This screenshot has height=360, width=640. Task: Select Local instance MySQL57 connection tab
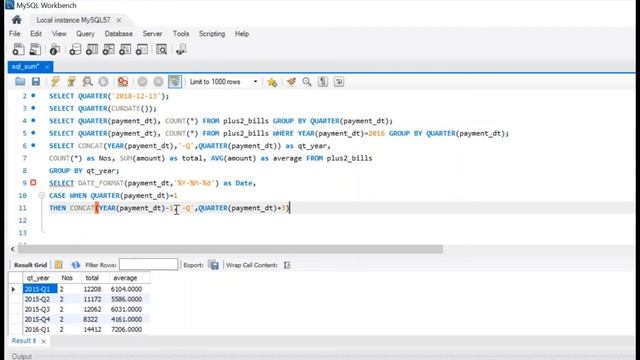(x=73, y=20)
